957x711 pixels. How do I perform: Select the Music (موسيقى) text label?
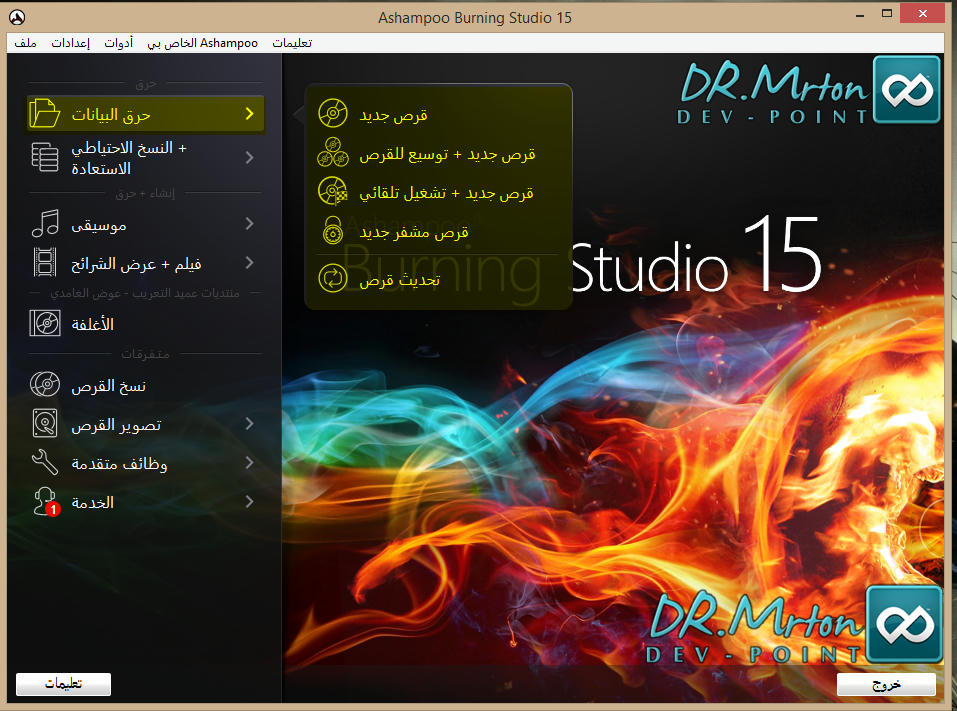point(99,225)
